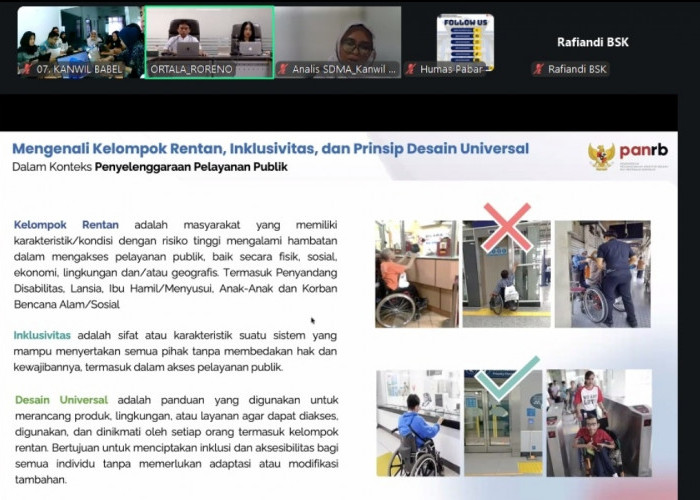Click the 07. KANWIL BABEL name label
The width and height of the screenshot is (700, 500).
pos(79,69)
